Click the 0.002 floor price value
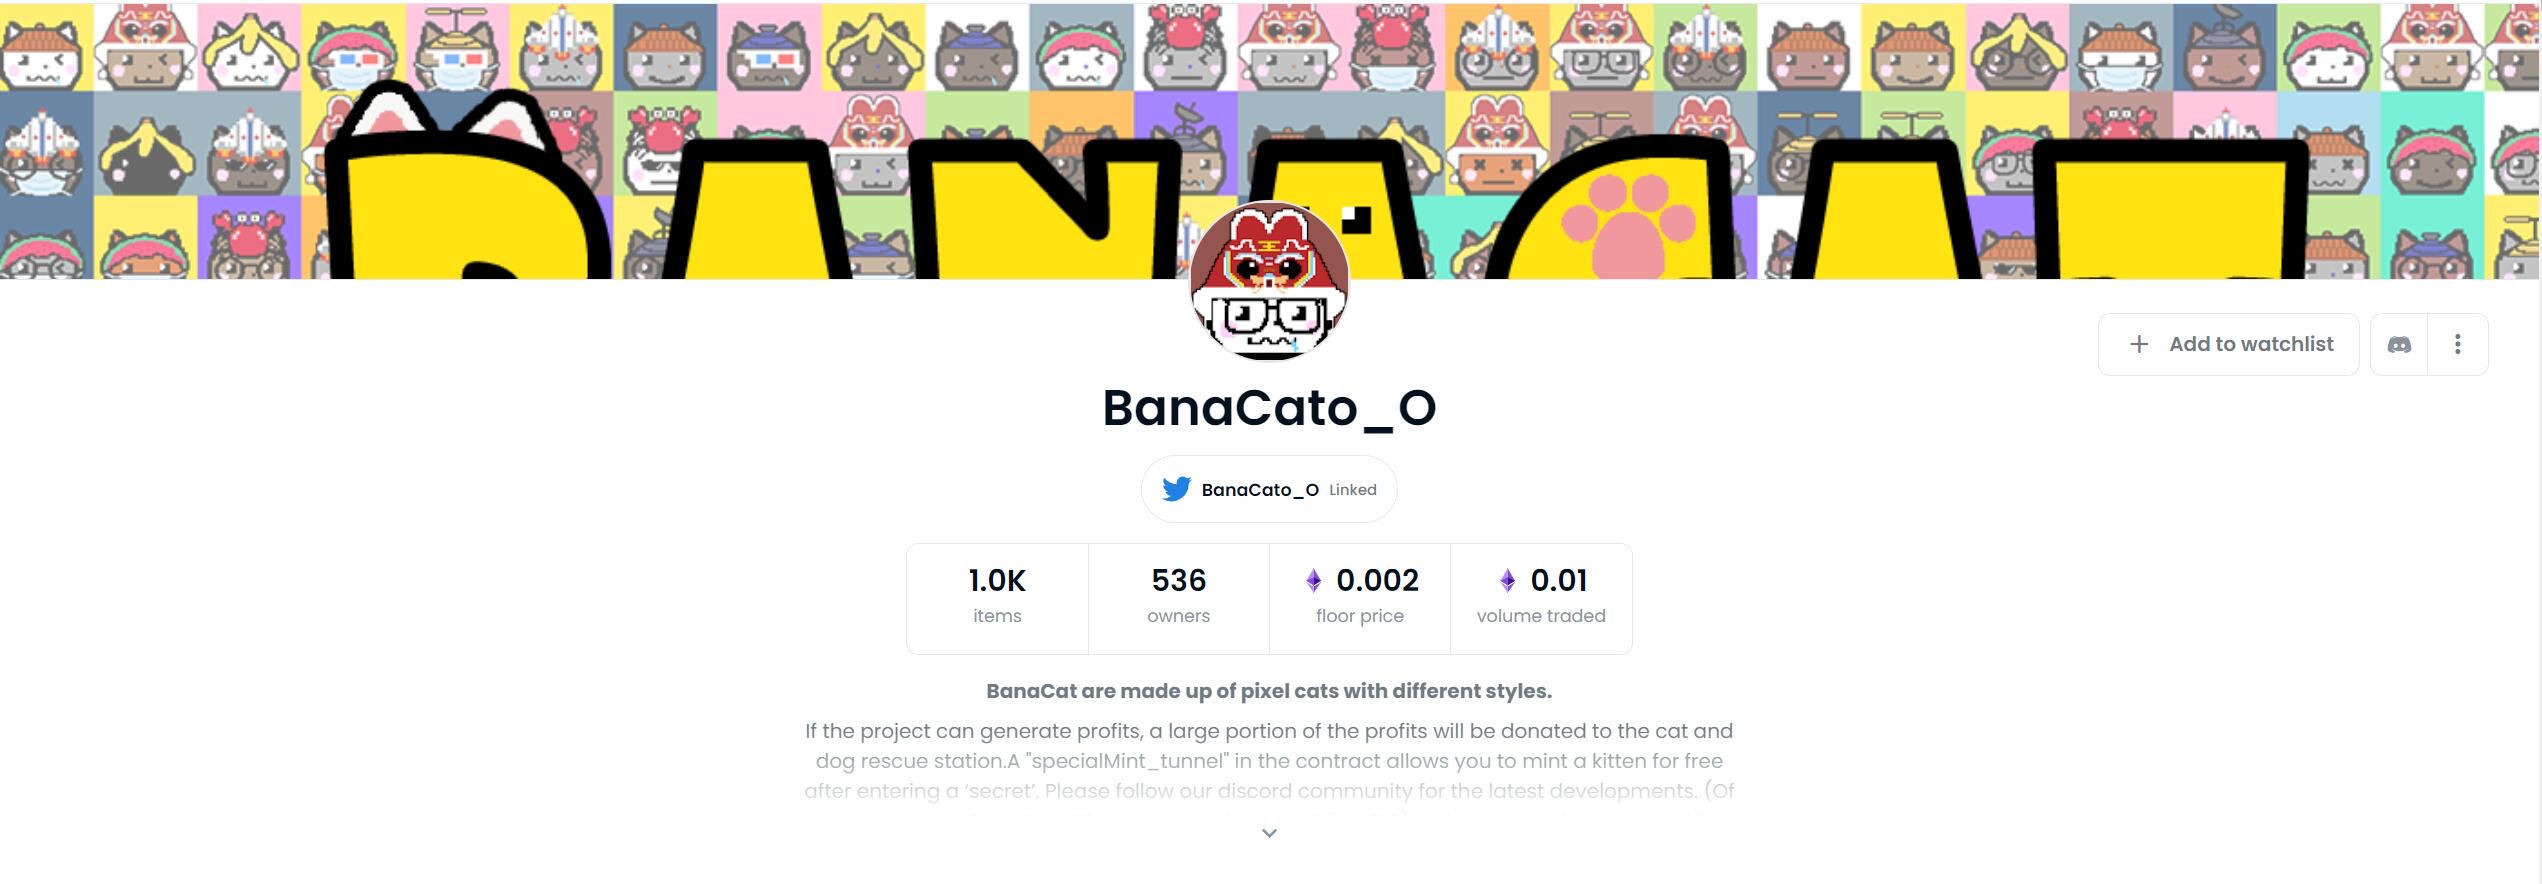The image size is (2542, 884). (x=1377, y=580)
